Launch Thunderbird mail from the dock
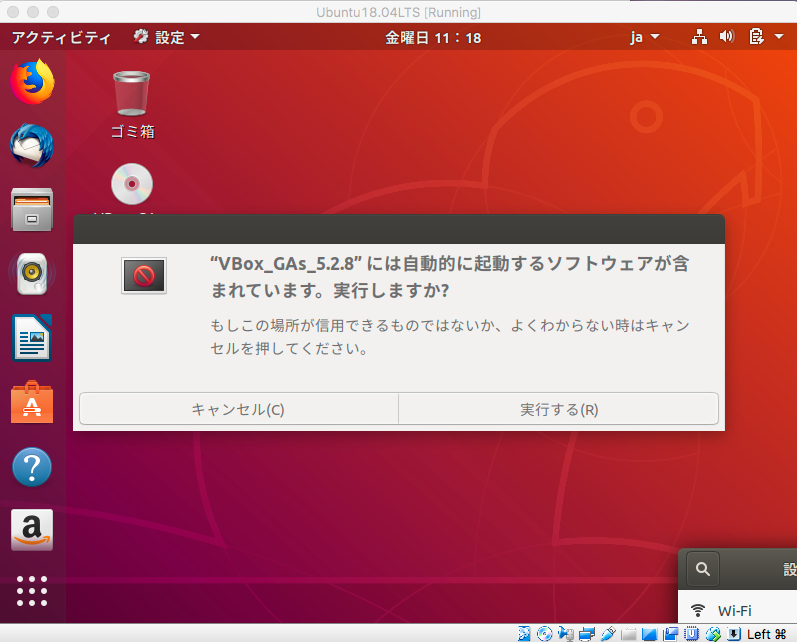Screen dimensions: 797x642 tap(32, 146)
